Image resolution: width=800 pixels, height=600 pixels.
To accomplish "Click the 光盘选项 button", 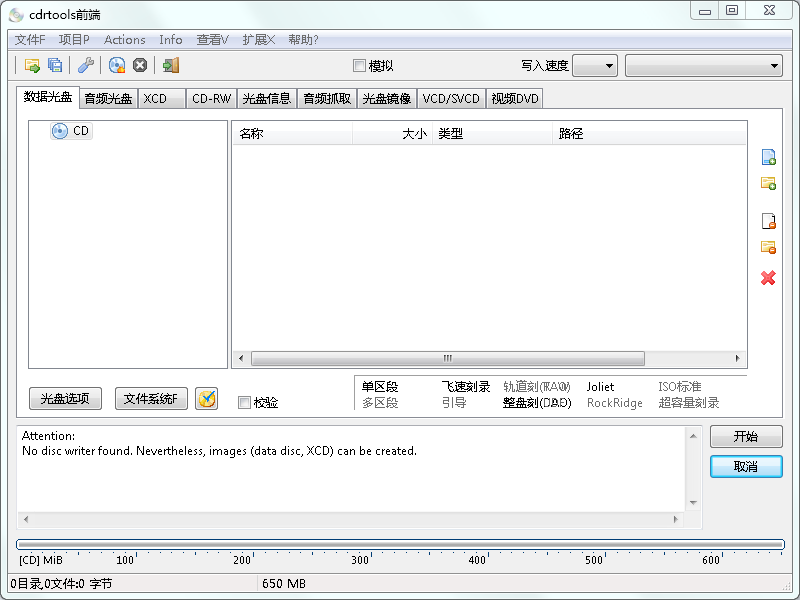I will pyautogui.click(x=65, y=399).
